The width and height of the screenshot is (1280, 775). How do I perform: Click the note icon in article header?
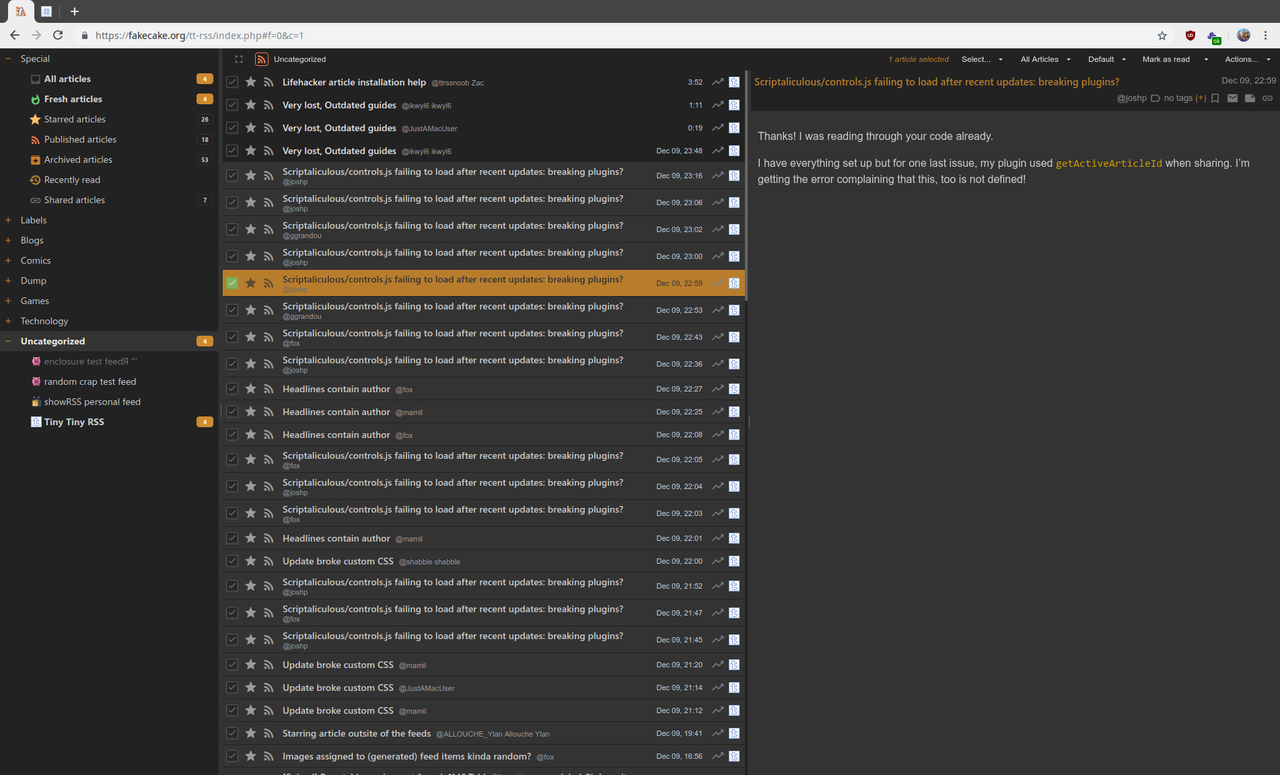click(1250, 98)
